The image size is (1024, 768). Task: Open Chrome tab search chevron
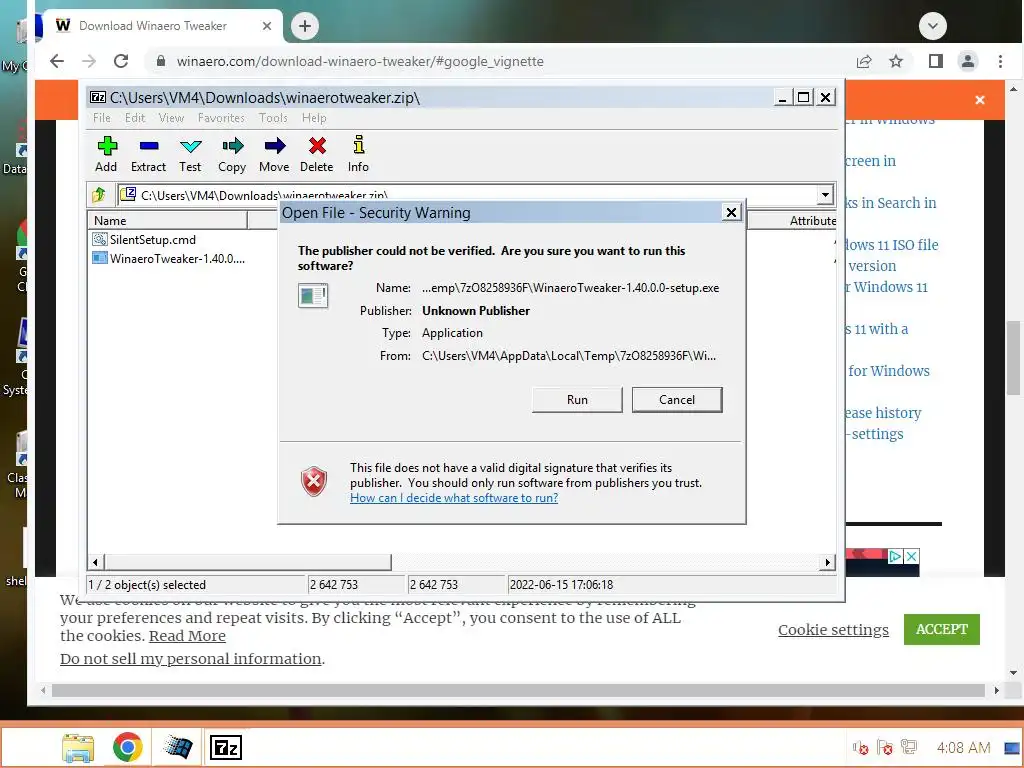(x=933, y=26)
